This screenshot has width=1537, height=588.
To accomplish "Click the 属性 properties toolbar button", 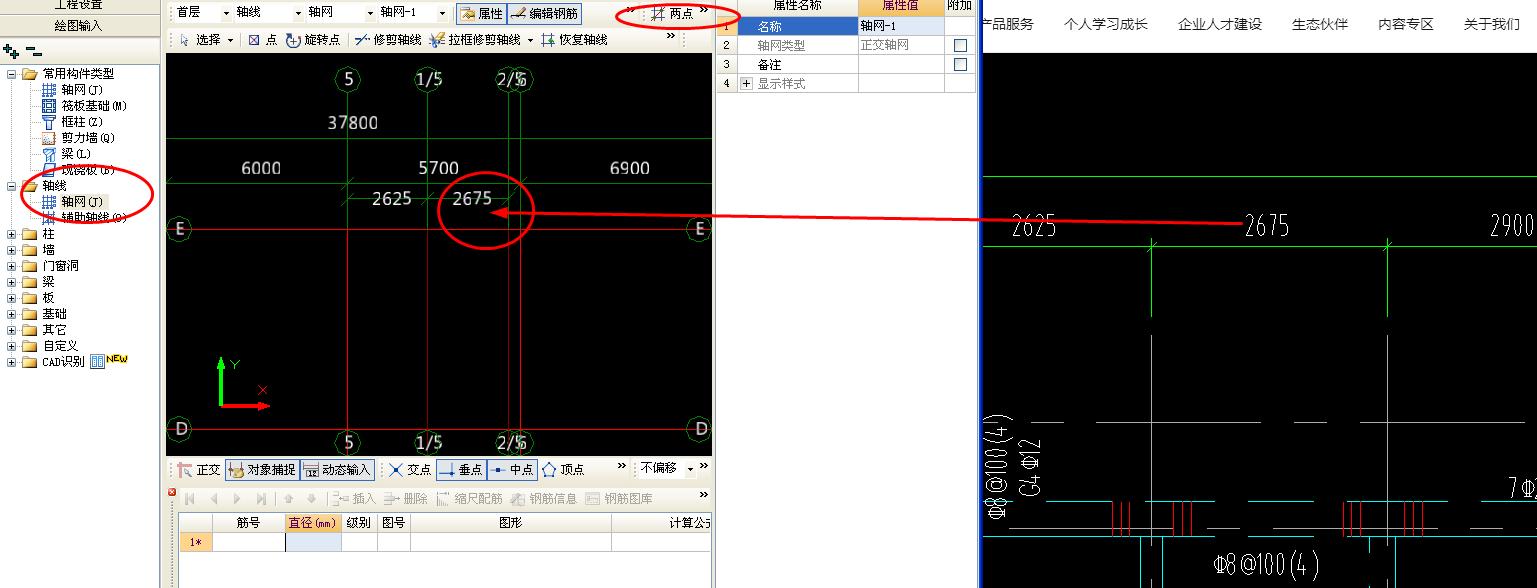I will pyautogui.click(x=481, y=14).
